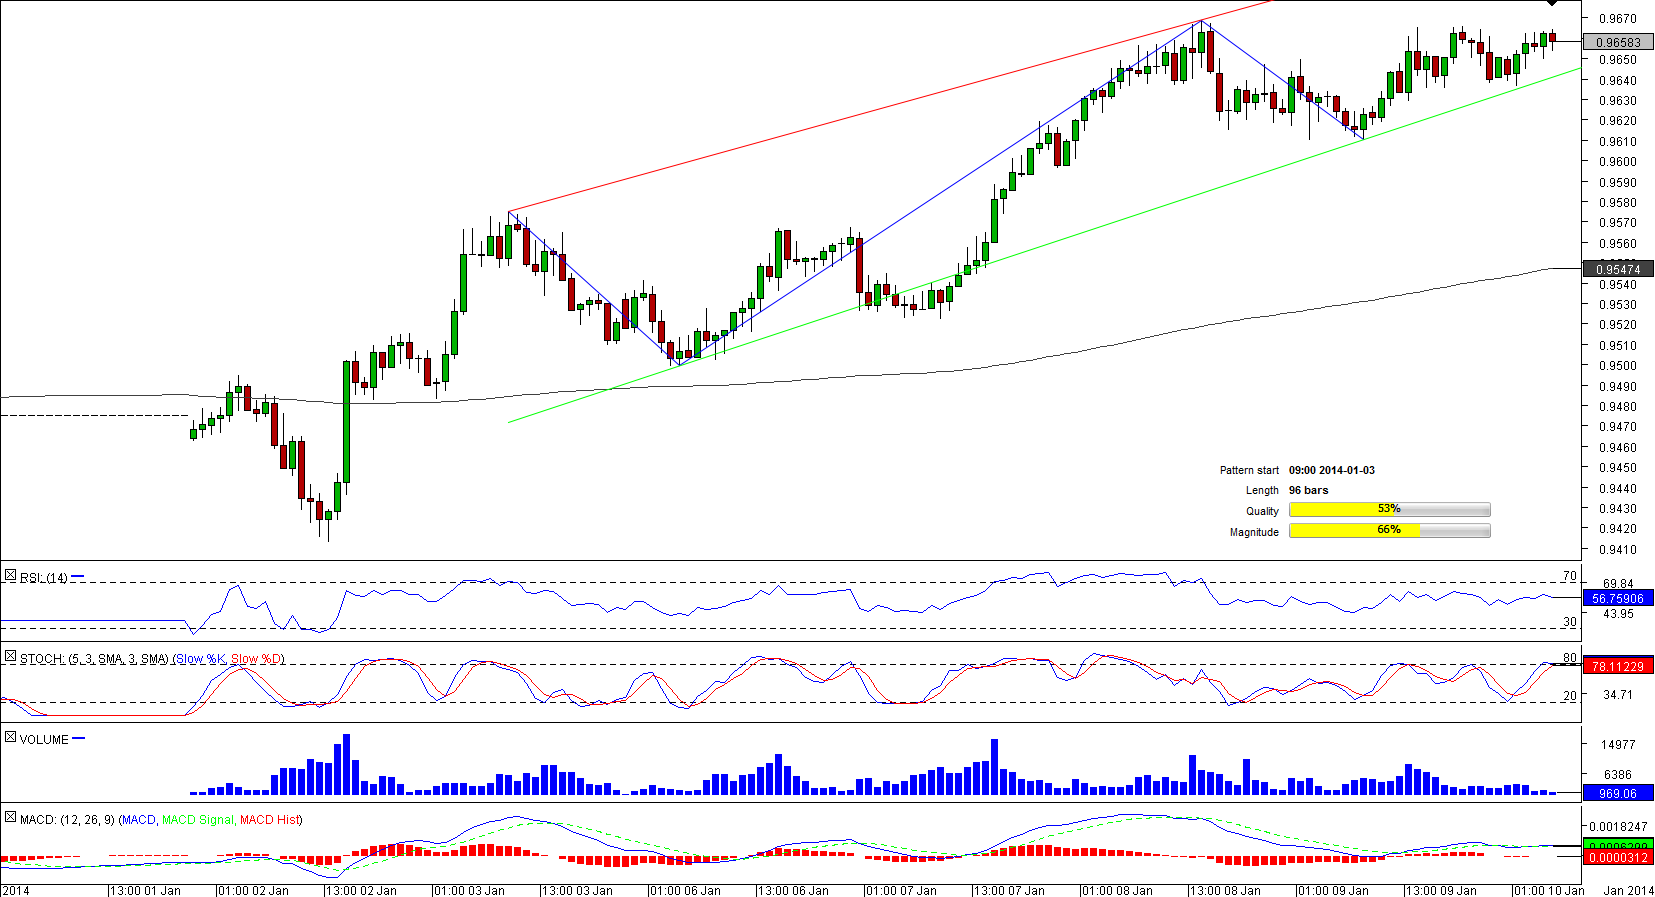The width and height of the screenshot is (1655, 897).
Task: Click the RSI value label 56.75906
Action: click(x=1617, y=599)
